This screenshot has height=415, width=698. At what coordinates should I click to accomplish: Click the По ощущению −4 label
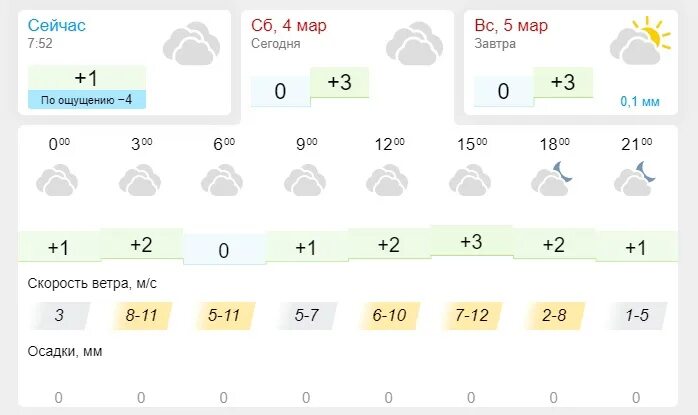pos(87,100)
